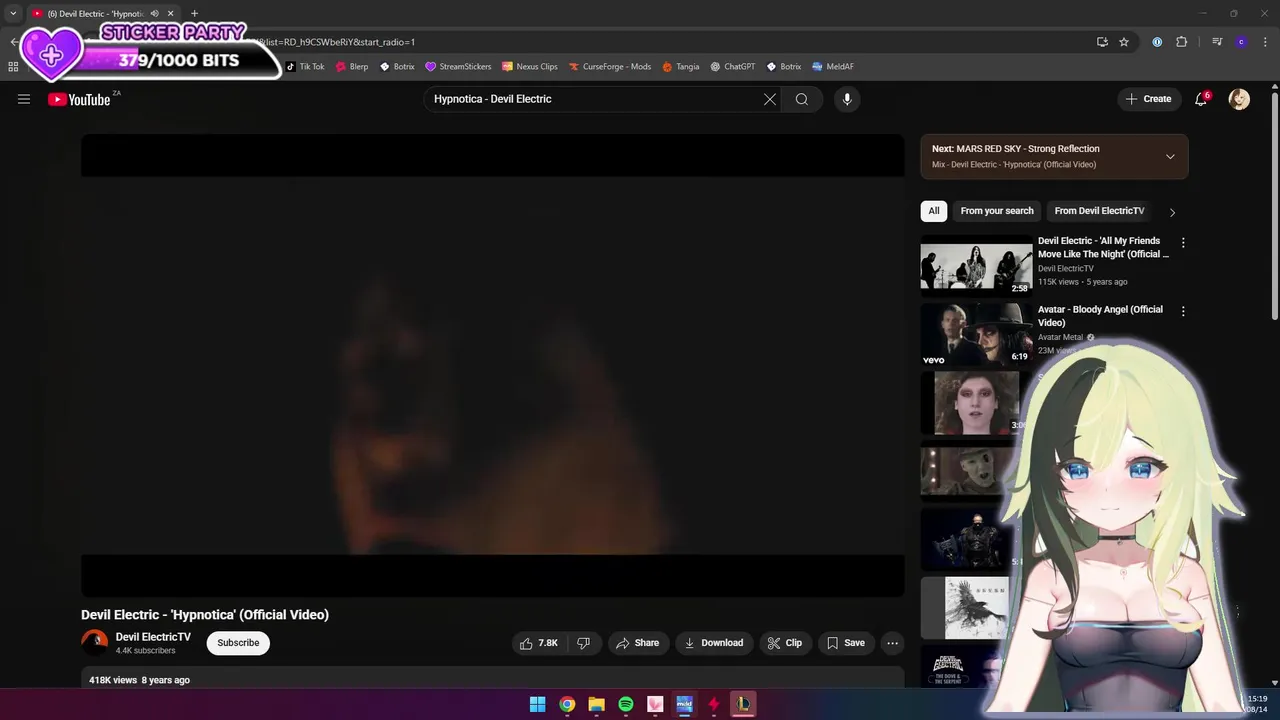This screenshot has height=720, width=1280.
Task: Open the red lightning app on taskbar
Action: coord(713,704)
